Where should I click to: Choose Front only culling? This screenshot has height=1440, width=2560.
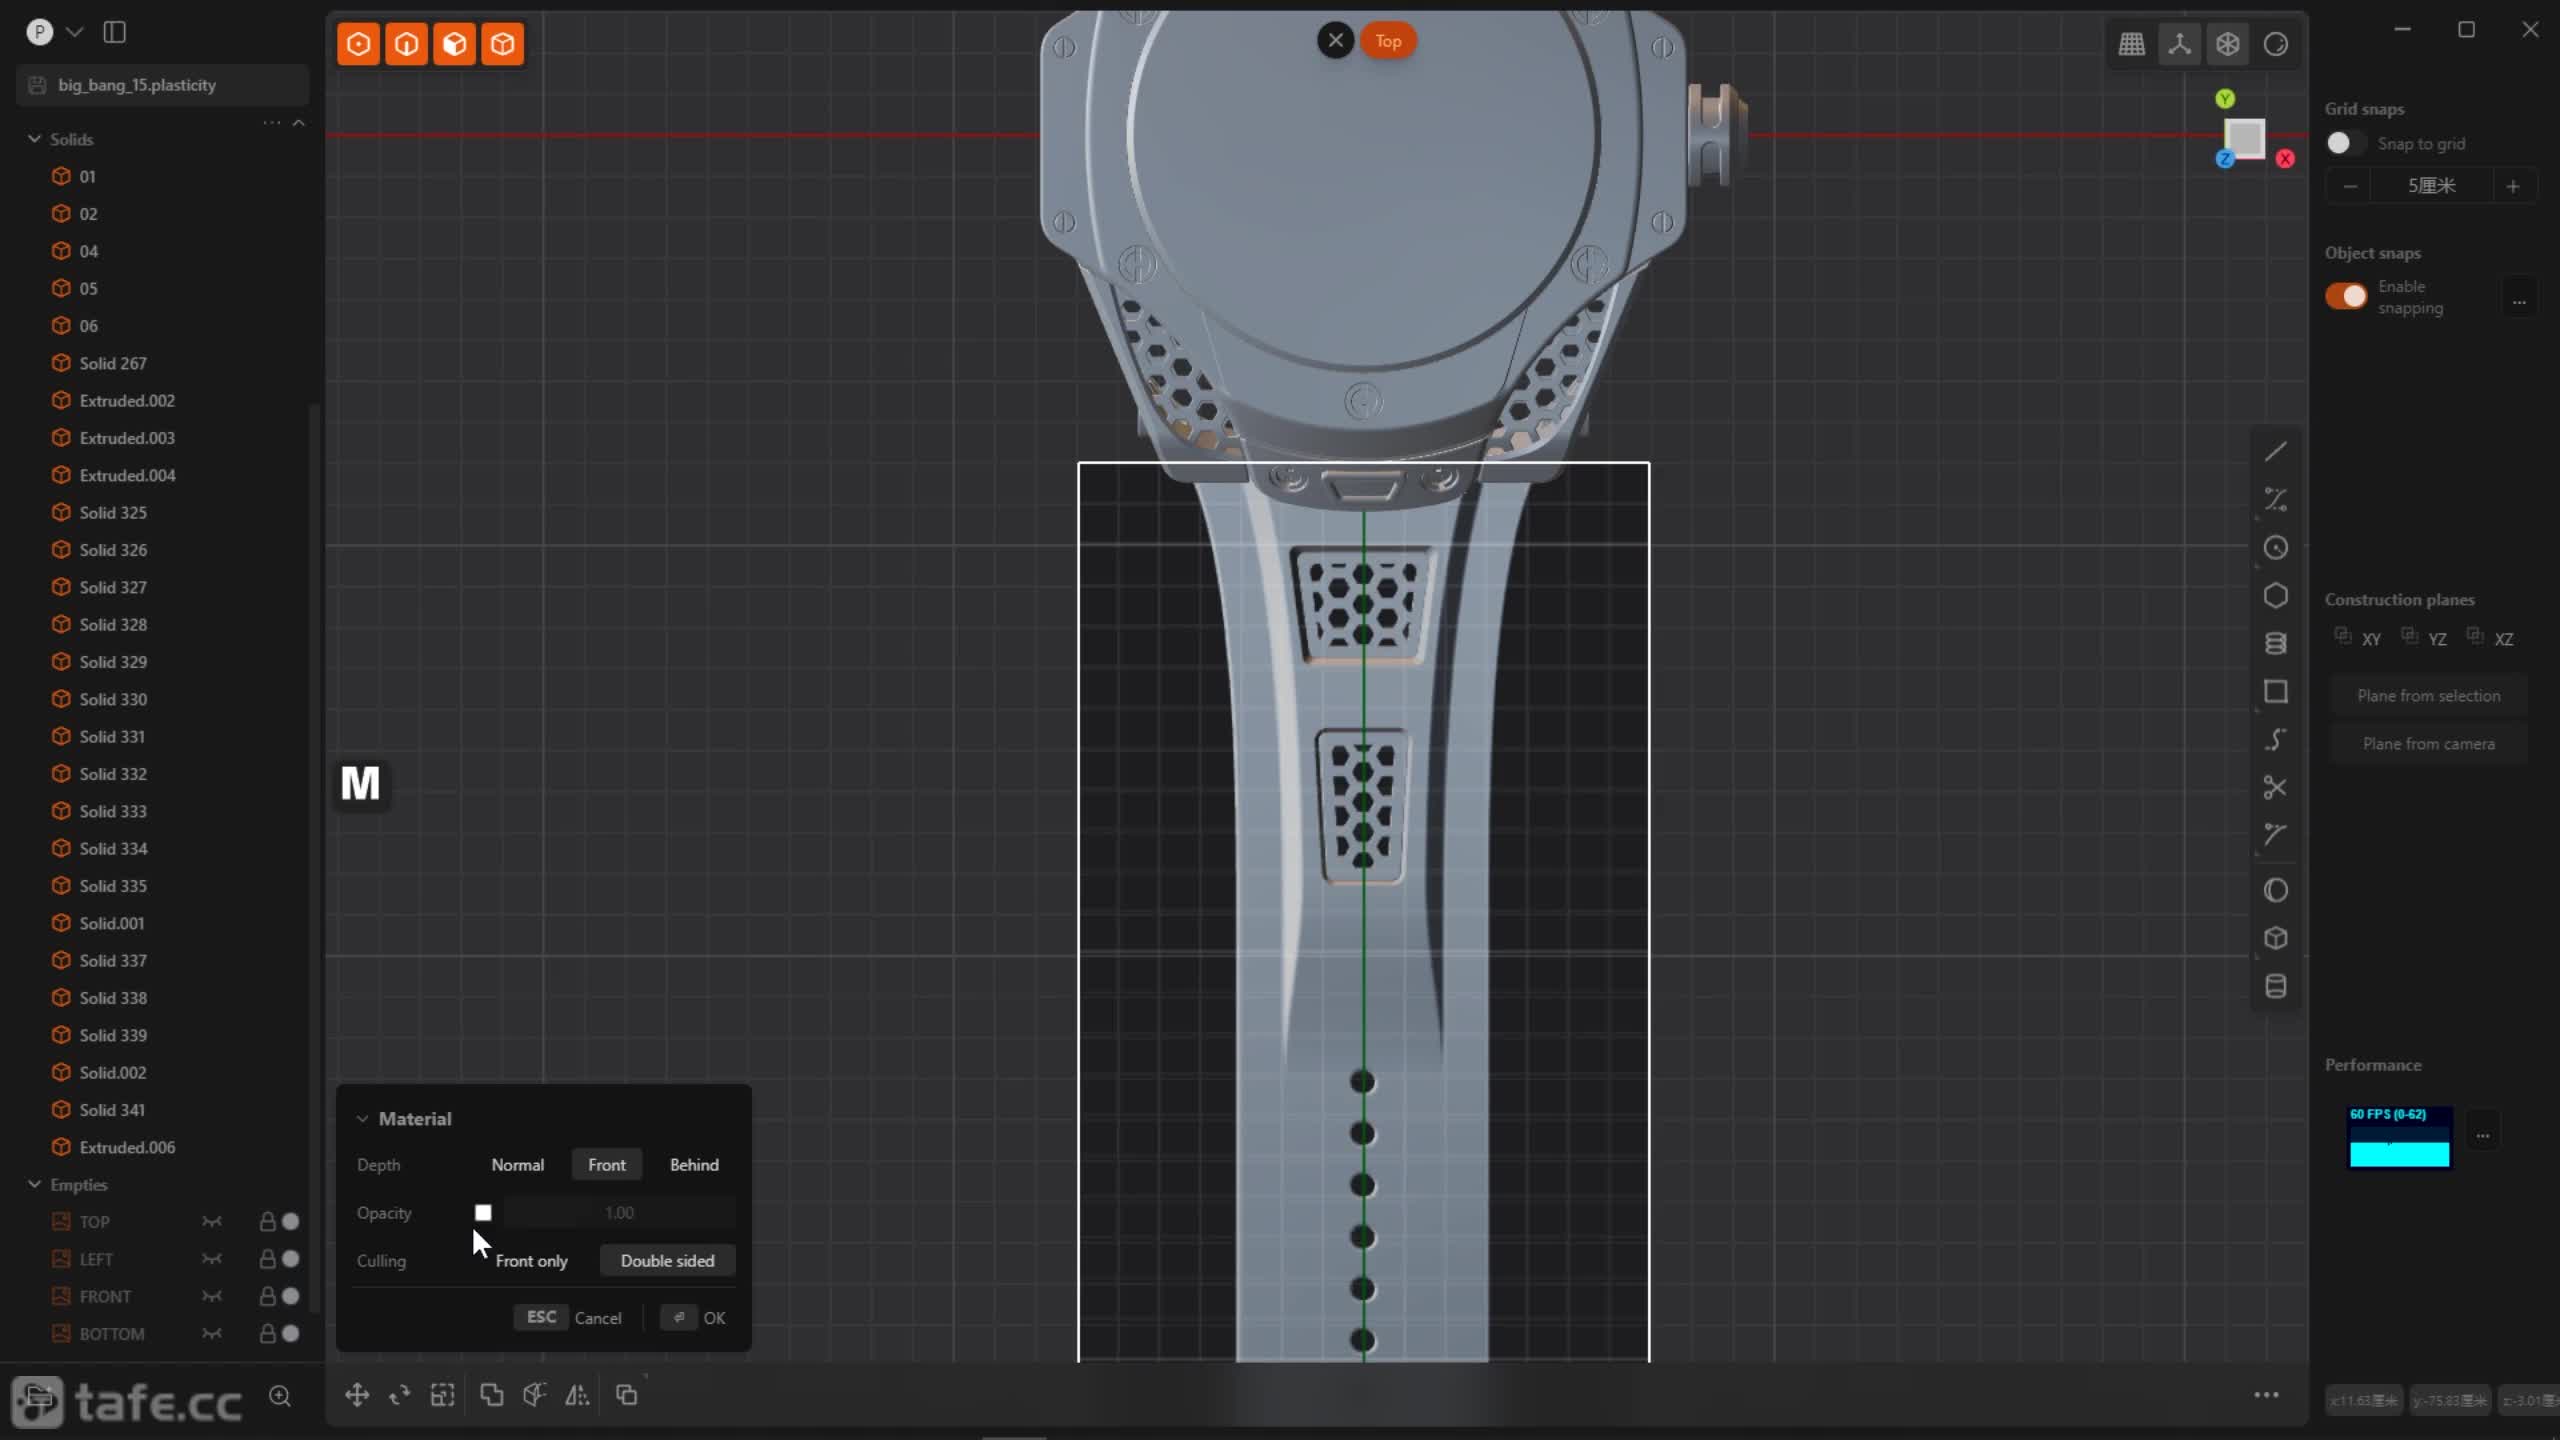click(x=531, y=1261)
